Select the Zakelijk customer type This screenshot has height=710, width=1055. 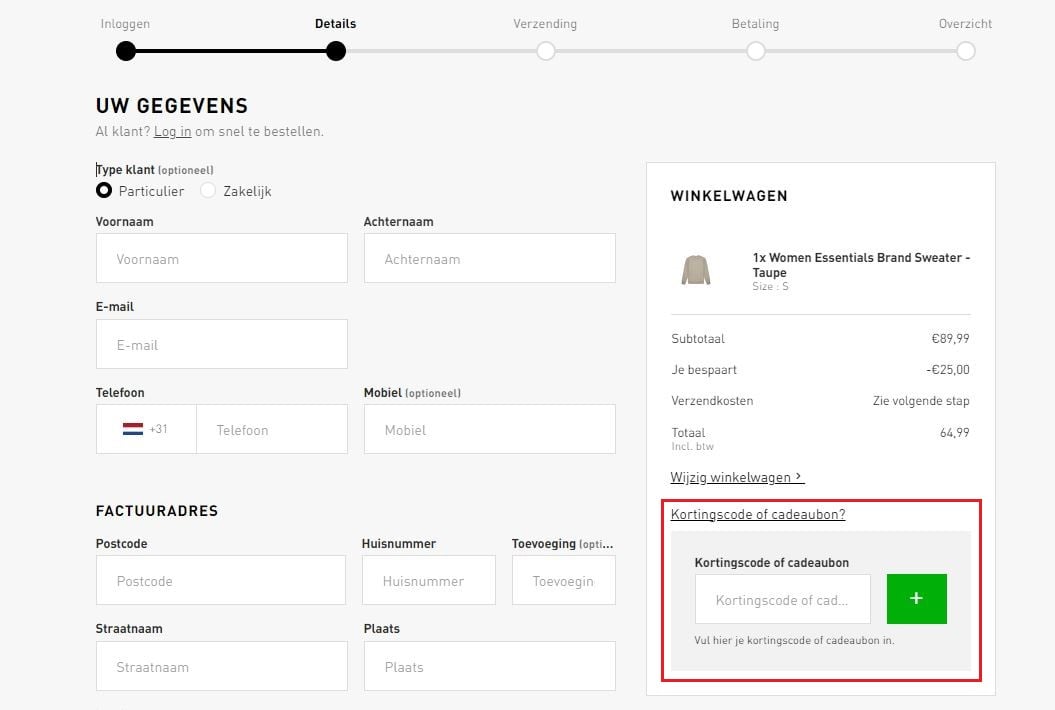point(208,191)
